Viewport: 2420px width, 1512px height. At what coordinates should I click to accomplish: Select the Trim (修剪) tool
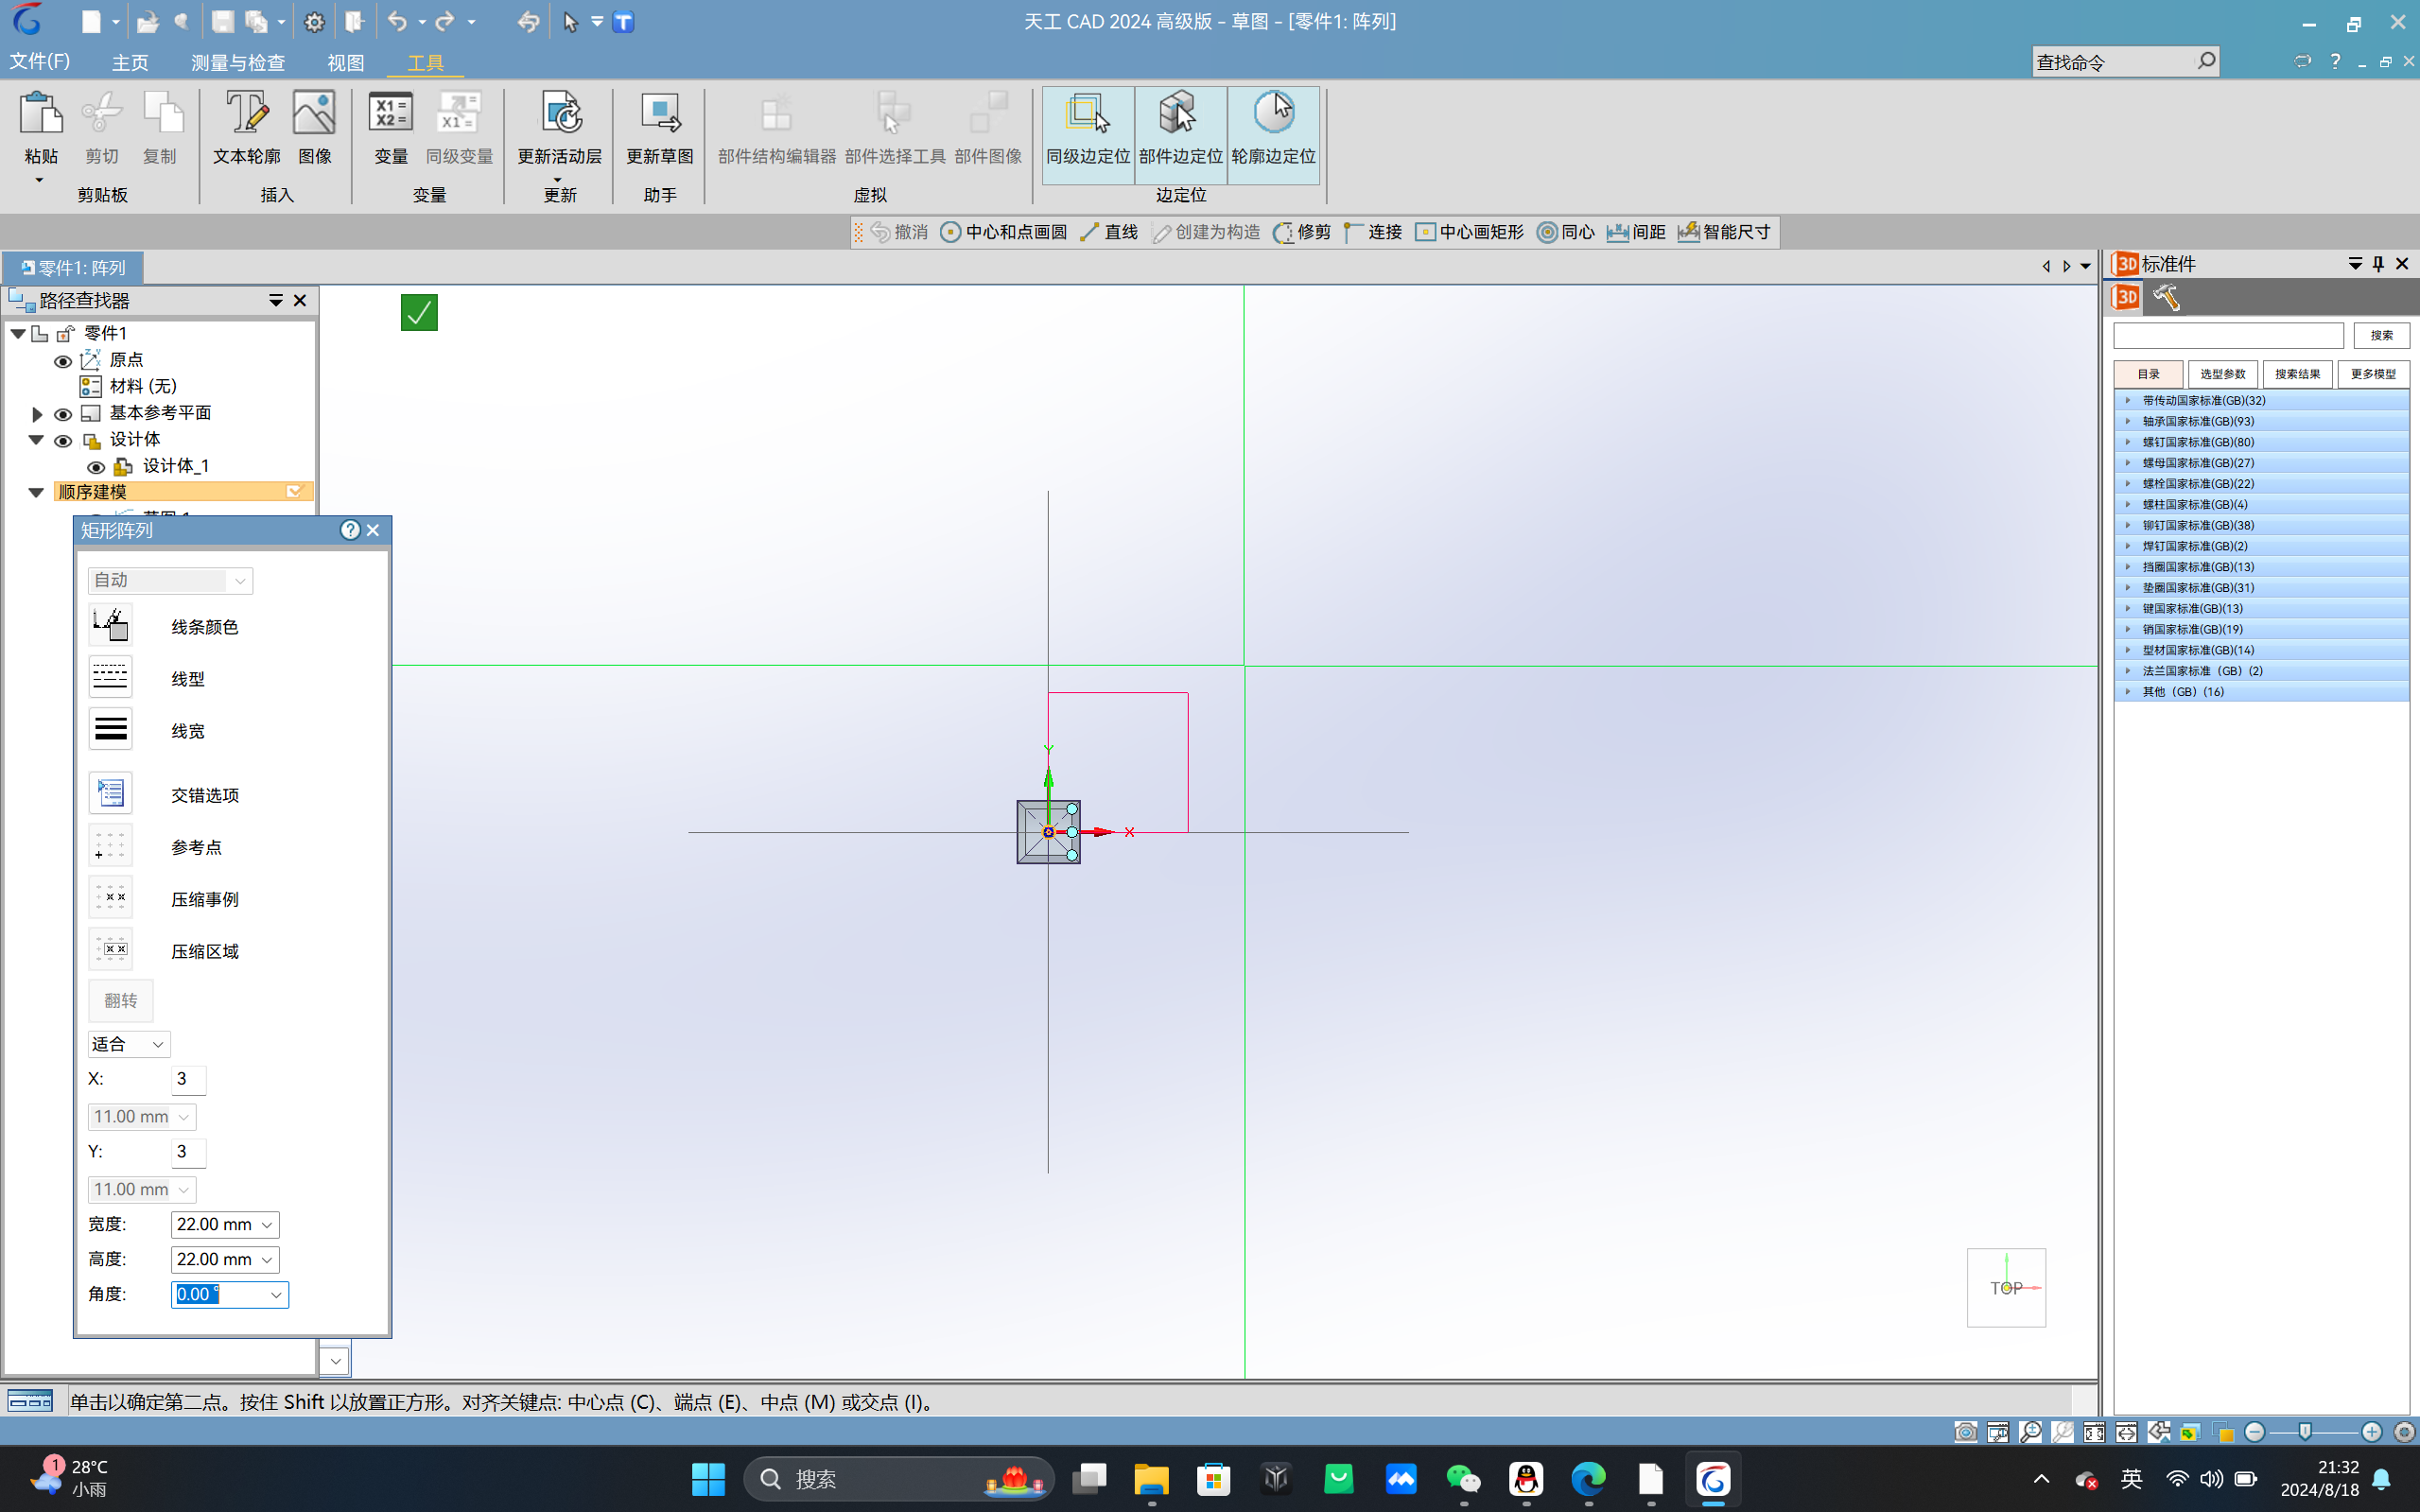1301,232
